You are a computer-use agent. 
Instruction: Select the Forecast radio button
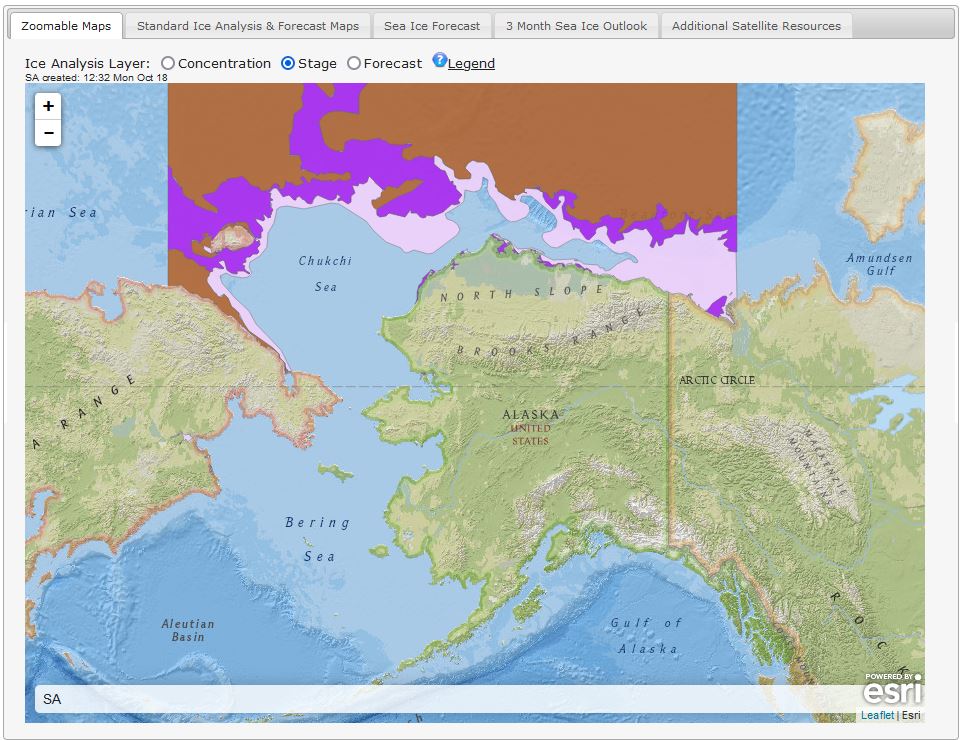(354, 64)
